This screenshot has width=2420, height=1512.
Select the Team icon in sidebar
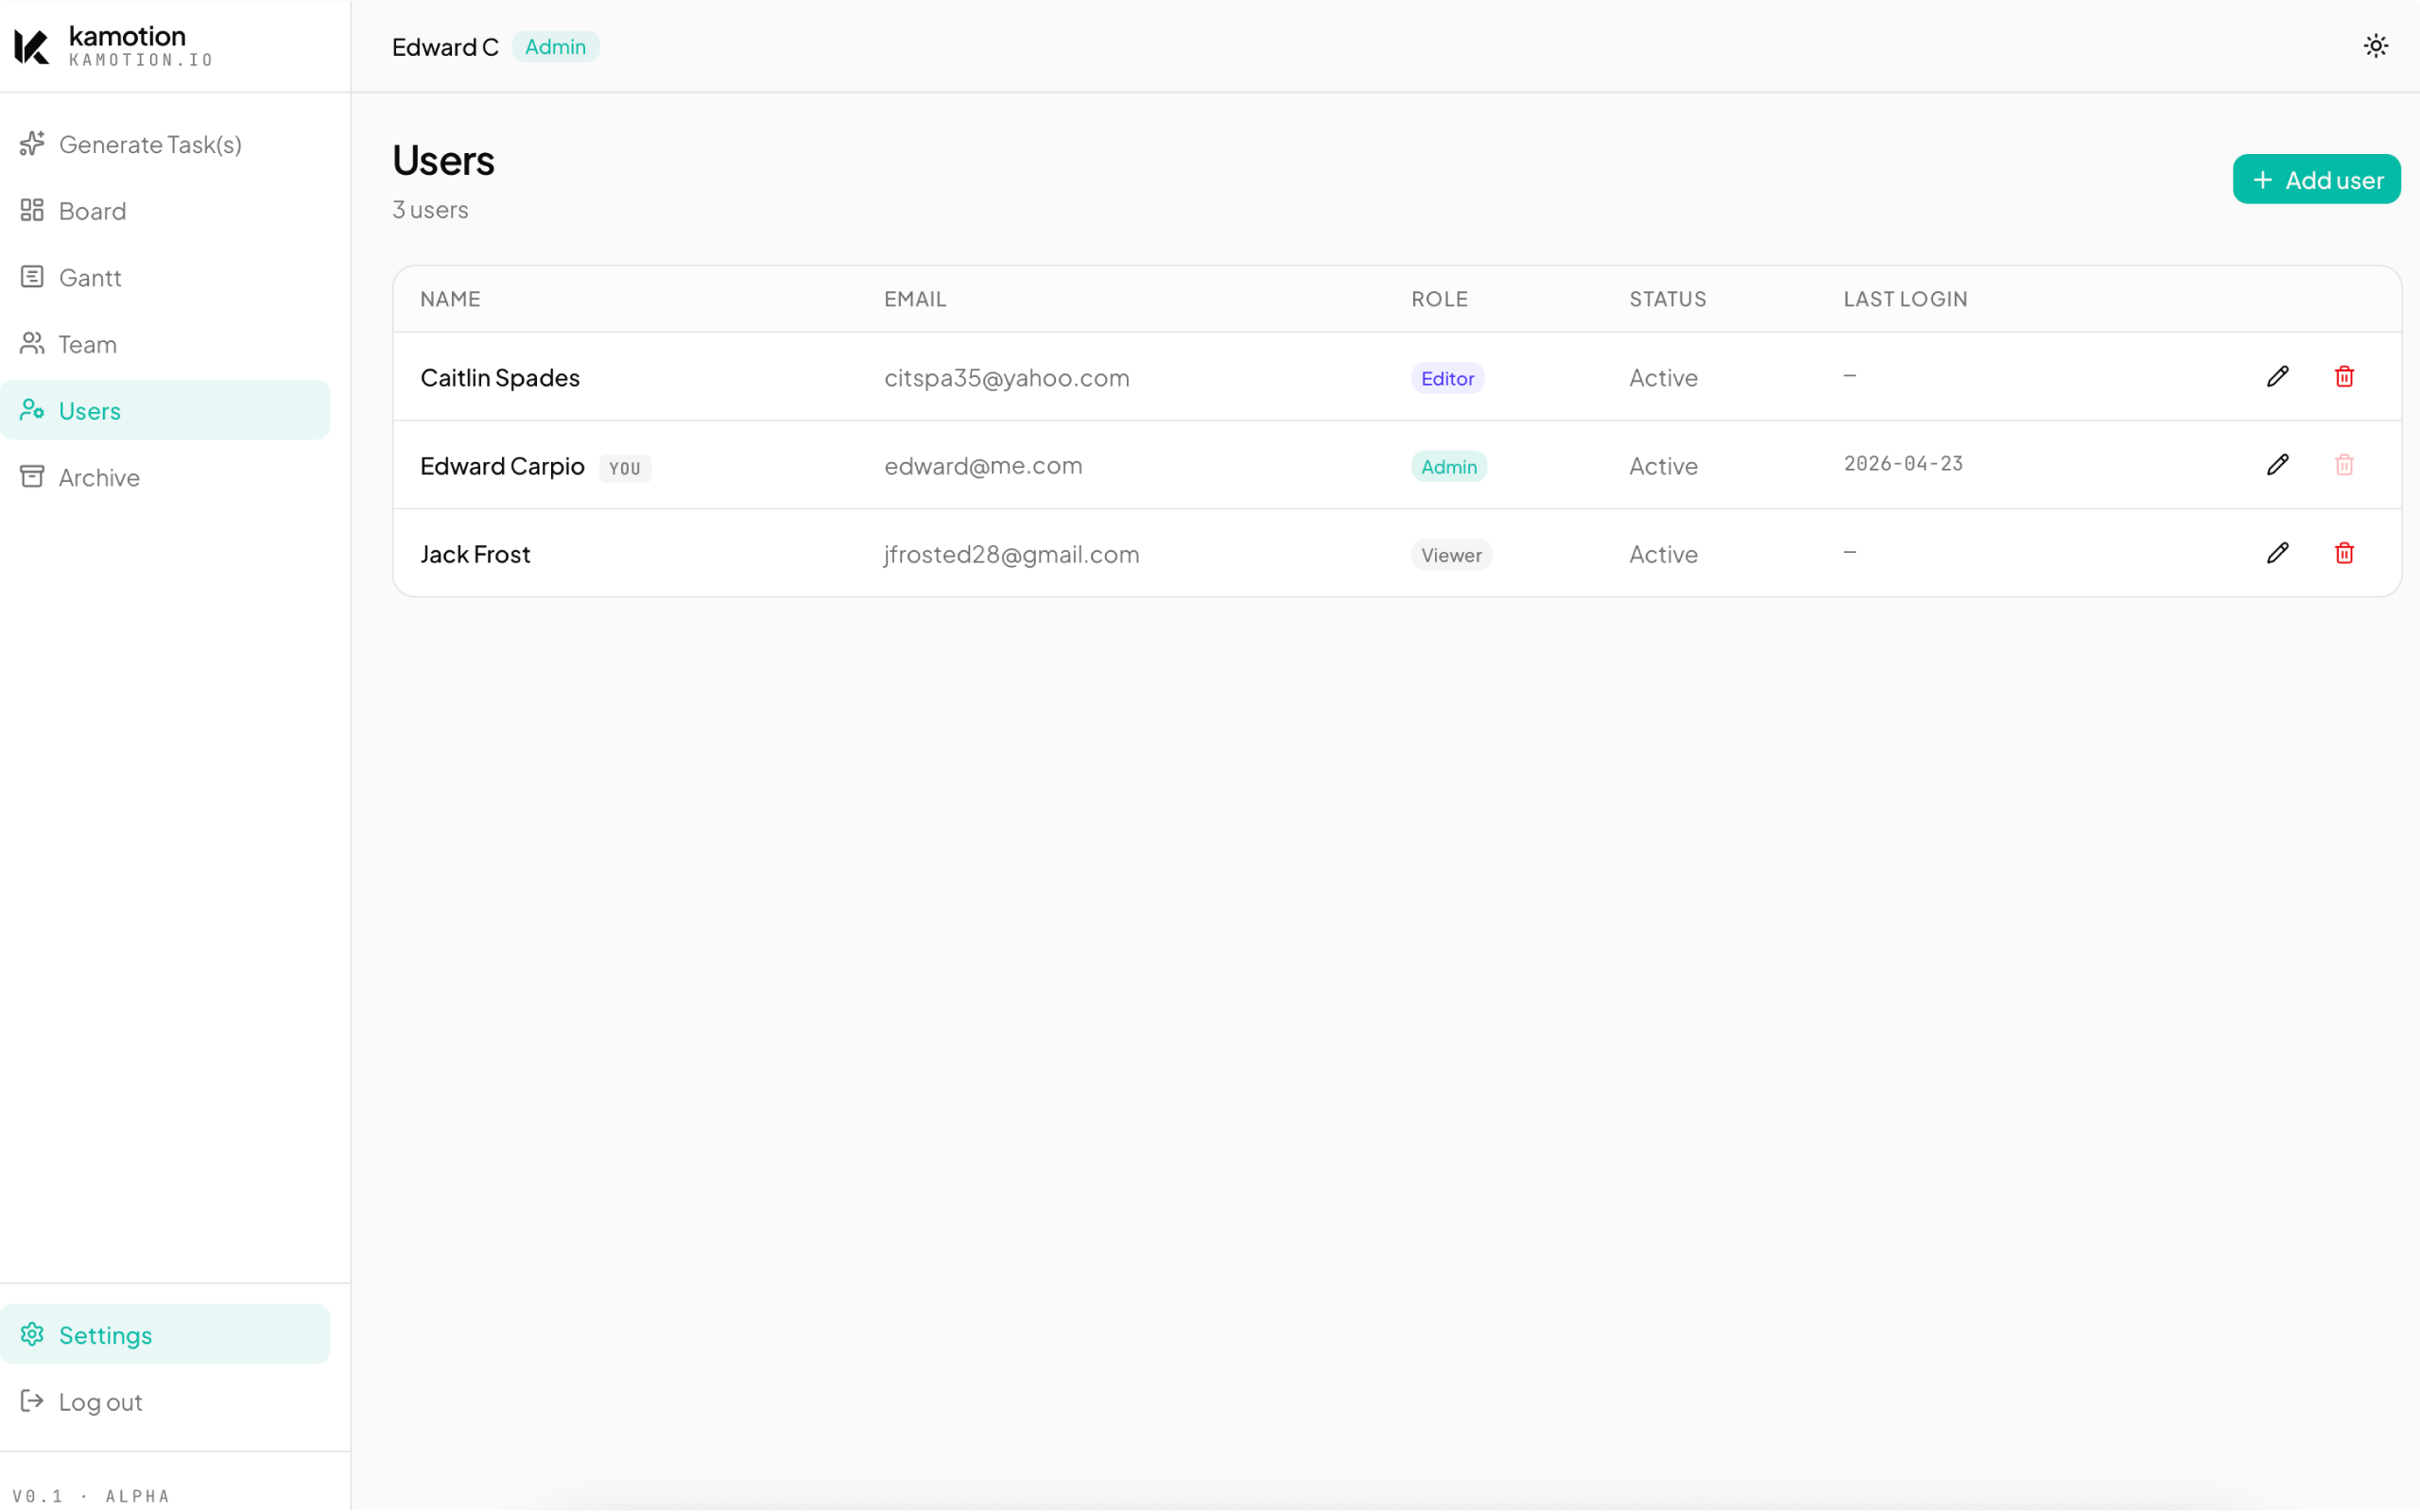click(x=33, y=344)
